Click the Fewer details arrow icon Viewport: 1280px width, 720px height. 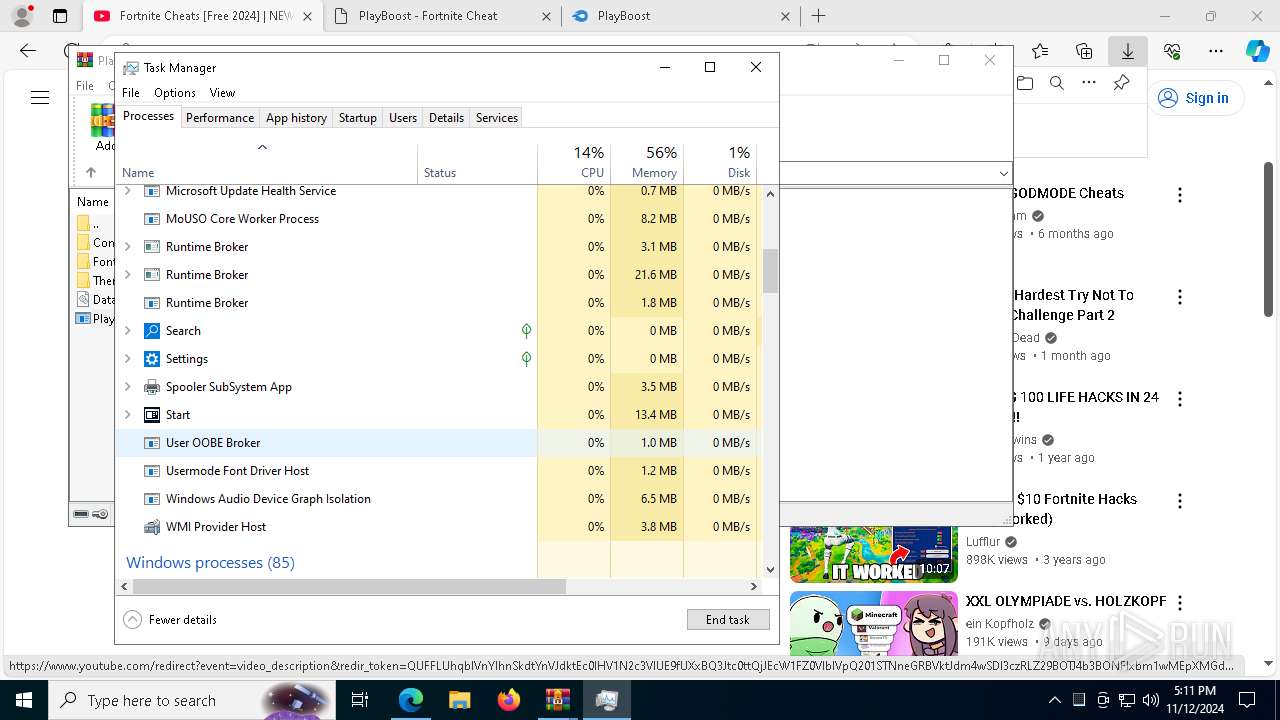(133, 620)
